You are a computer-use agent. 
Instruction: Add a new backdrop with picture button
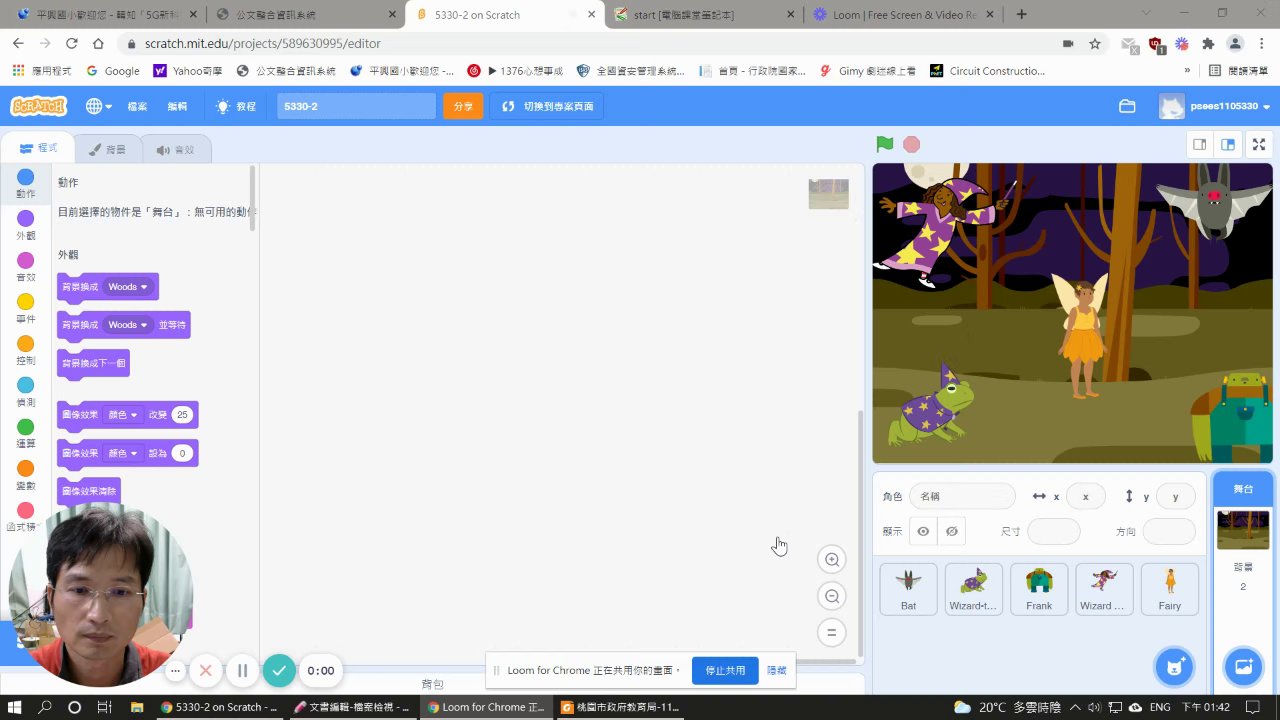click(x=1243, y=667)
